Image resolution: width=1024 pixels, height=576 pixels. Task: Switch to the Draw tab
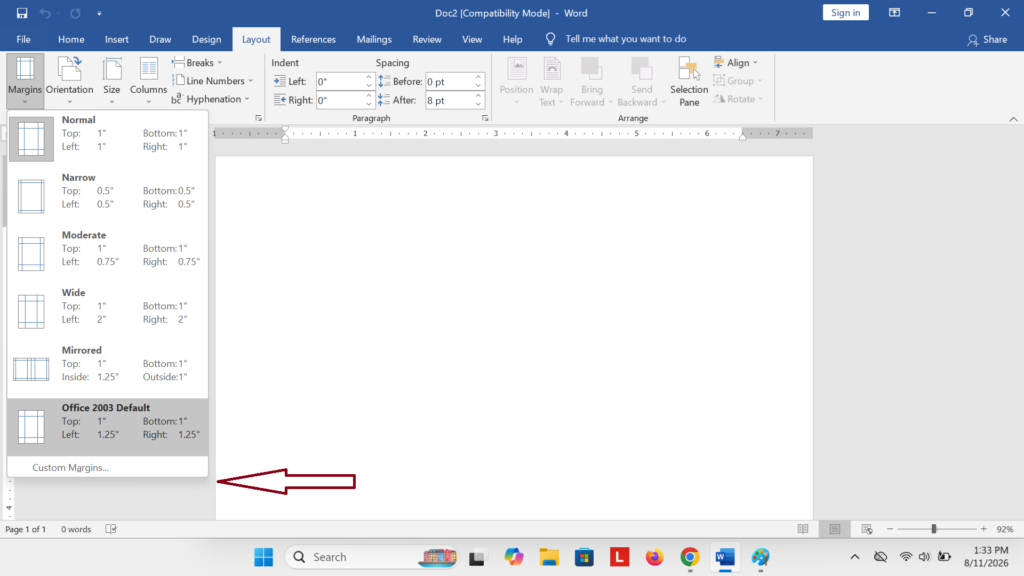tap(160, 39)
